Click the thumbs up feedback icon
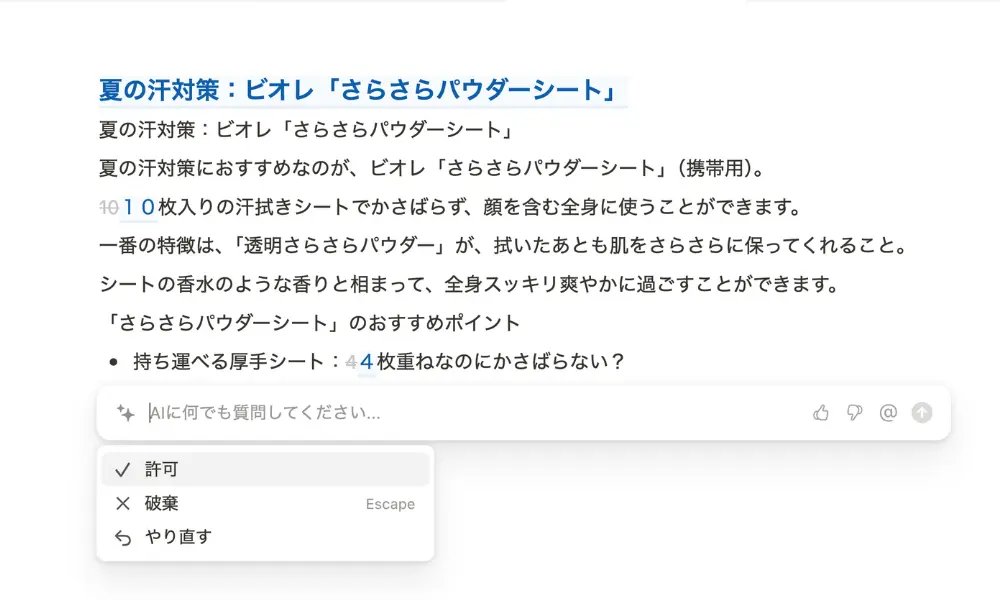The height and width of the screenshot is (600, 1000). coord(821,413)
